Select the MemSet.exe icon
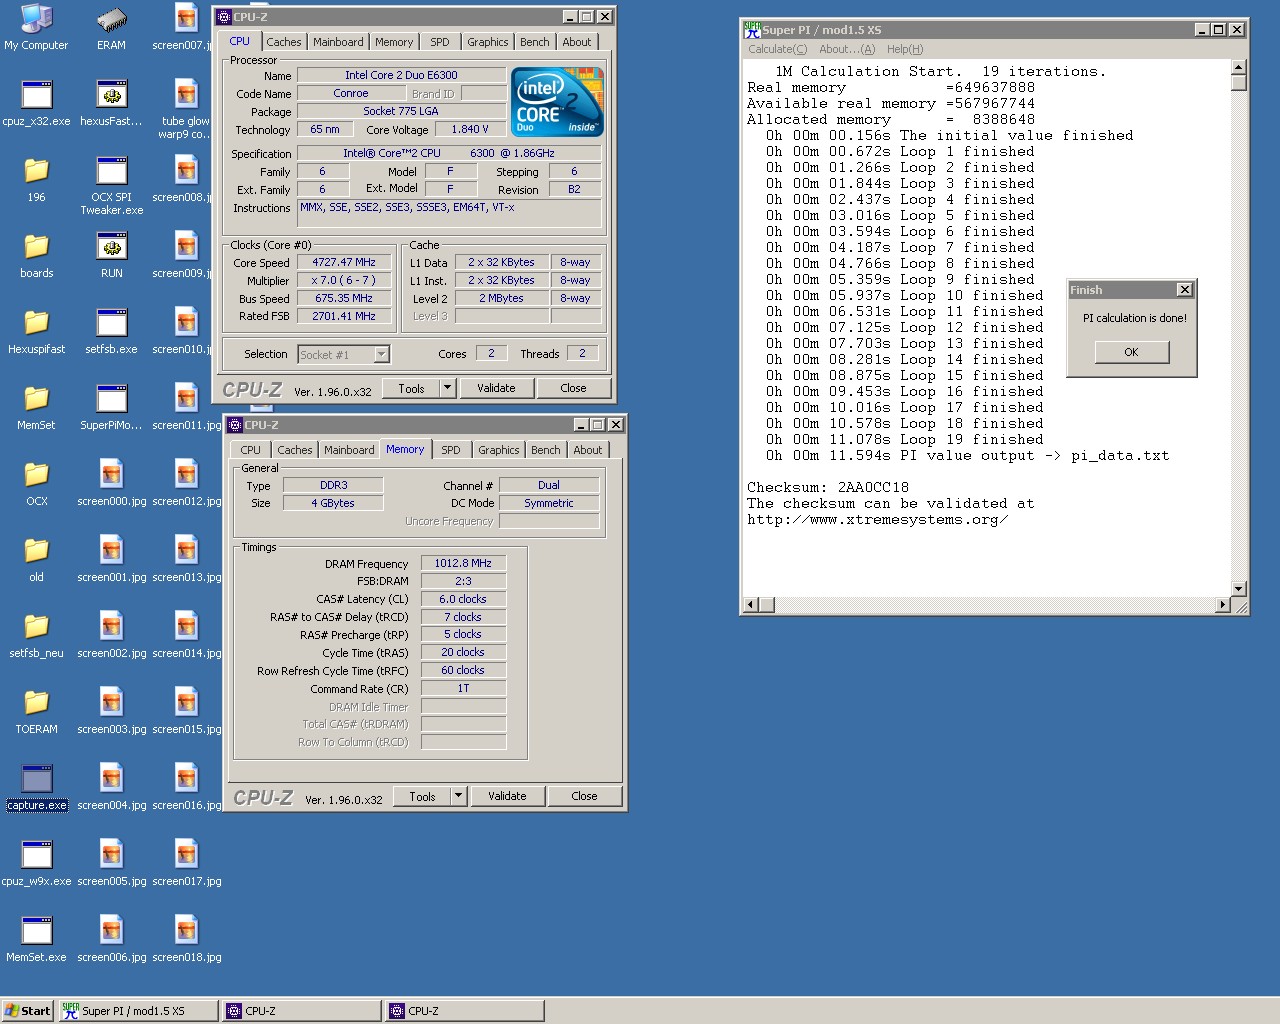Viewport: 1280px width, 1024px height. [x=36, y=939]
